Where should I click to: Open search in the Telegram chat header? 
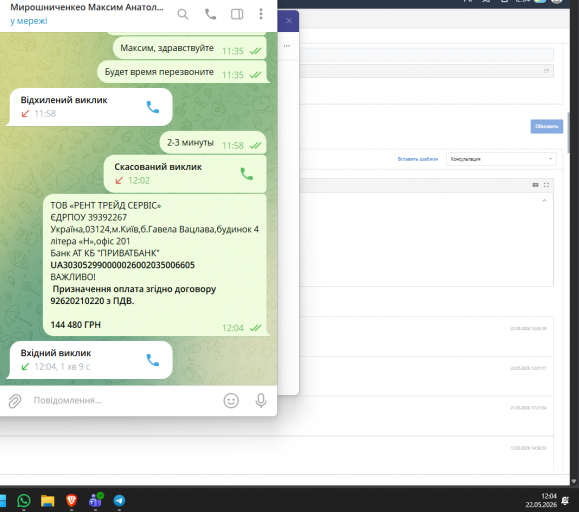click(183, 14)
